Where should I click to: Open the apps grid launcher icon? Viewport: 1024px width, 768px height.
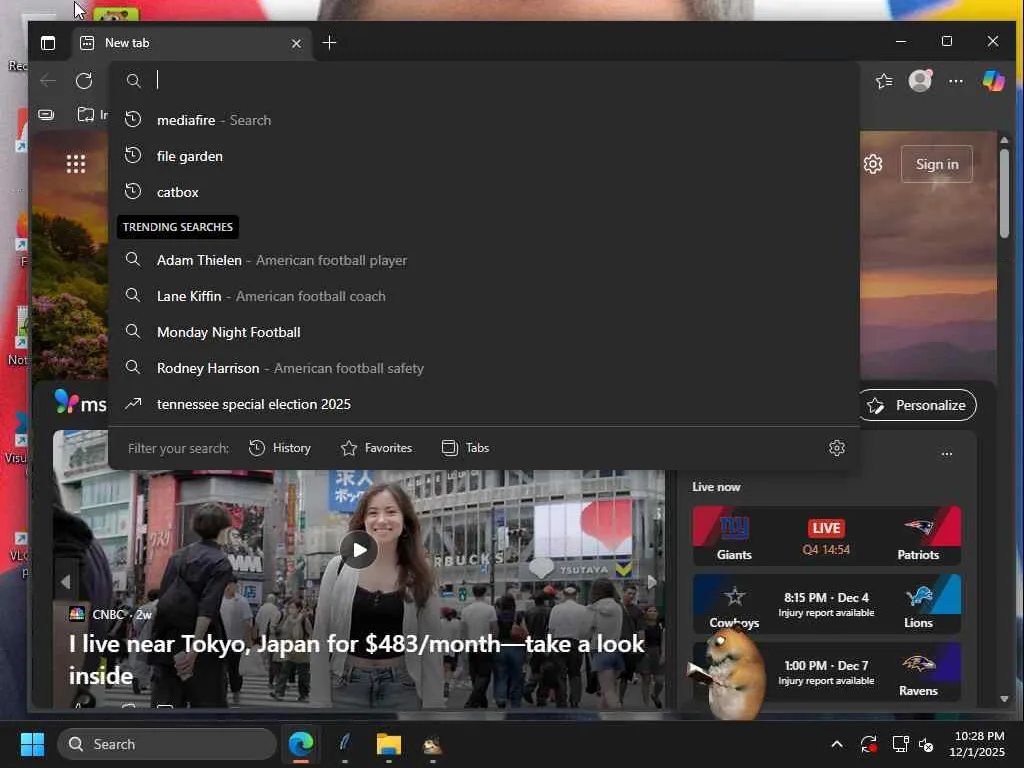tap(76, 164)
